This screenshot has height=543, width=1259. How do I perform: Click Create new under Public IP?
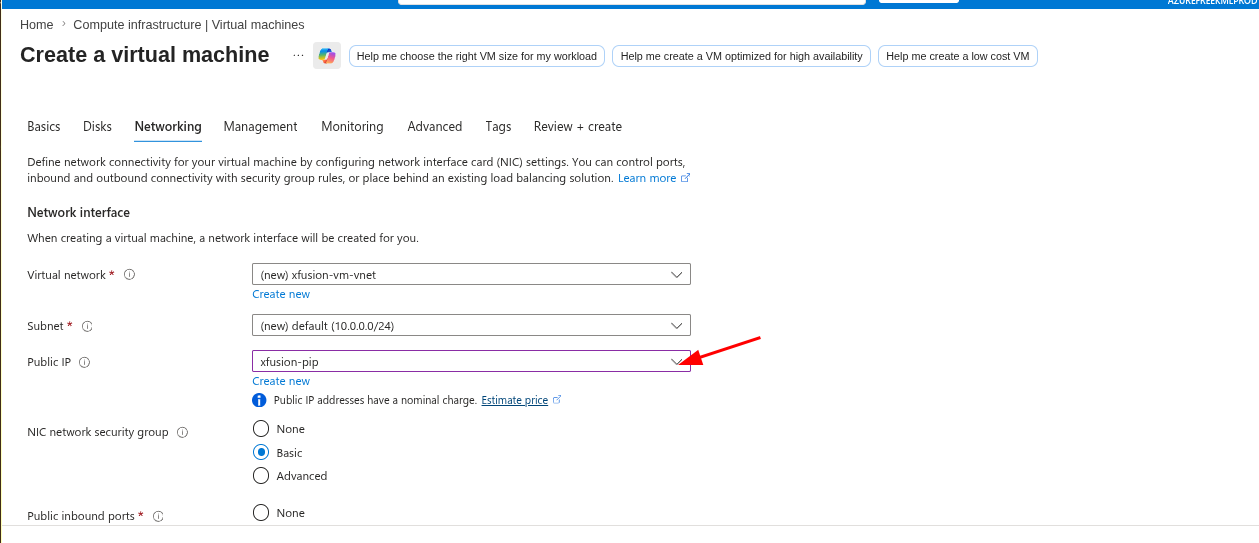[x=281, y=381]
